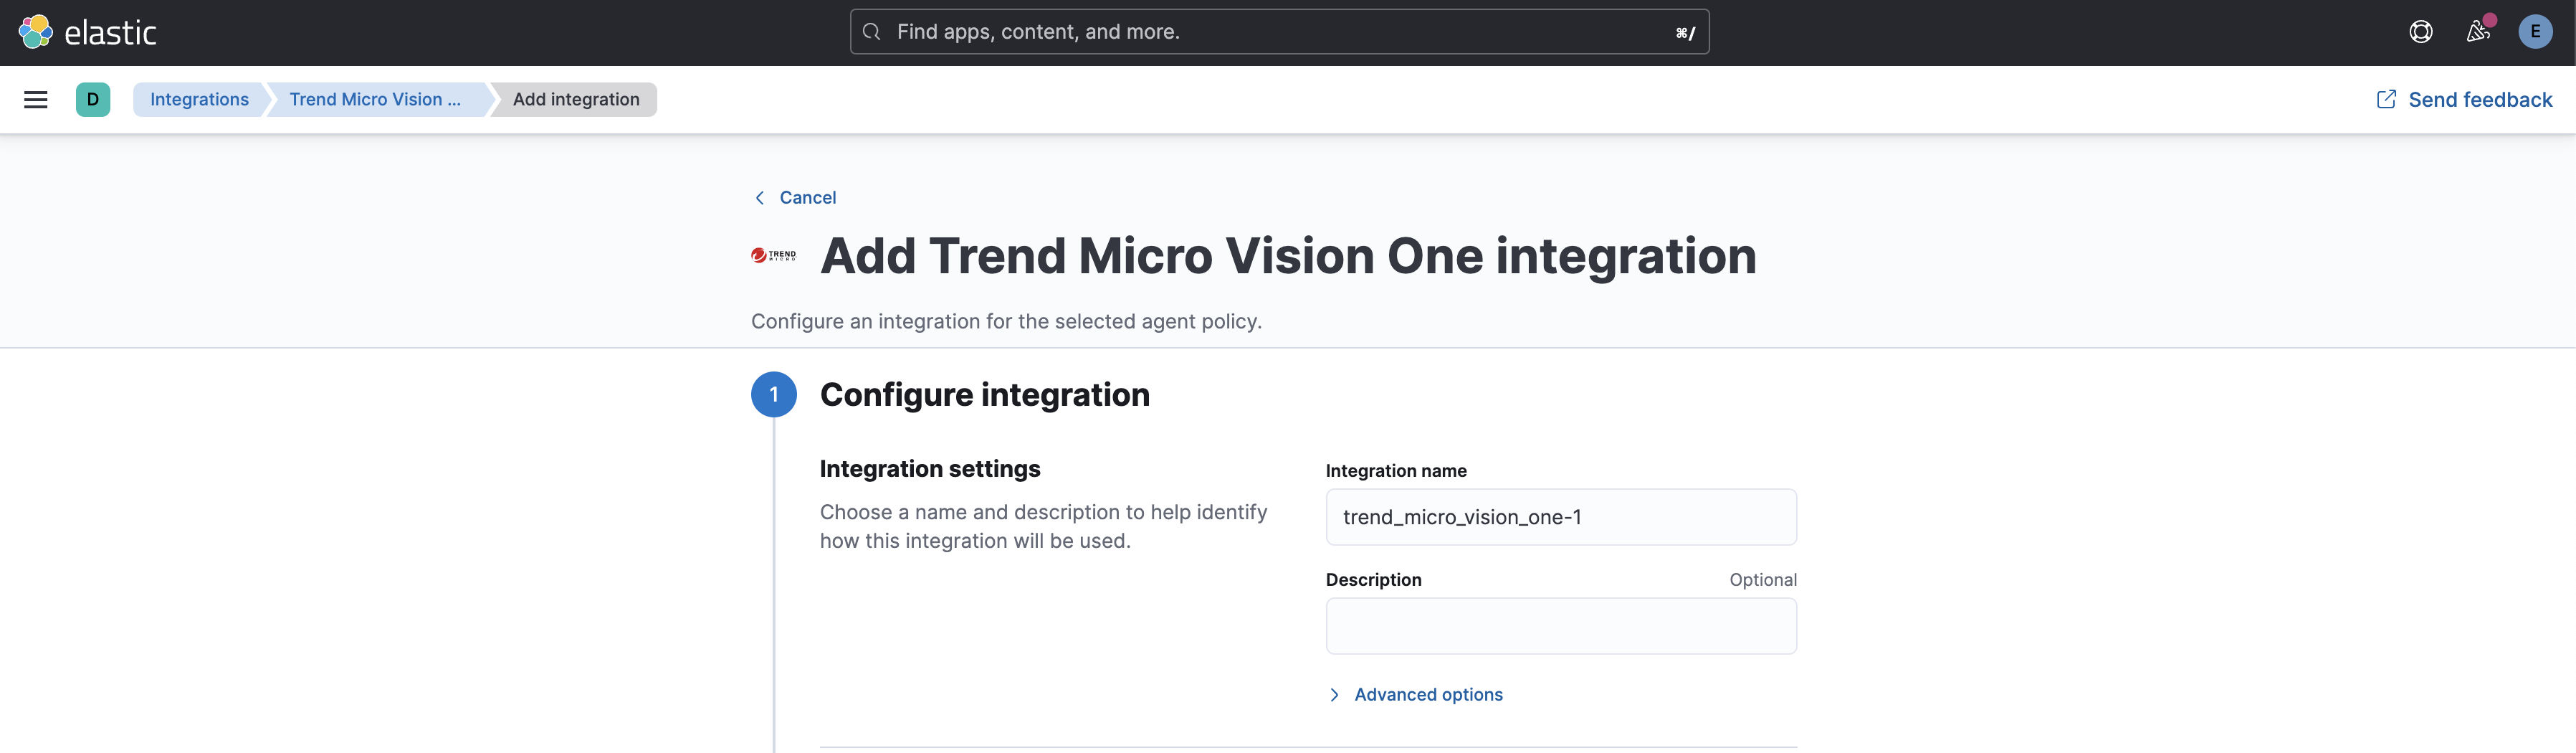Click the Integration settings heading
The width and height of the screenshot is (2576, 753).
[x=930, y=469]
